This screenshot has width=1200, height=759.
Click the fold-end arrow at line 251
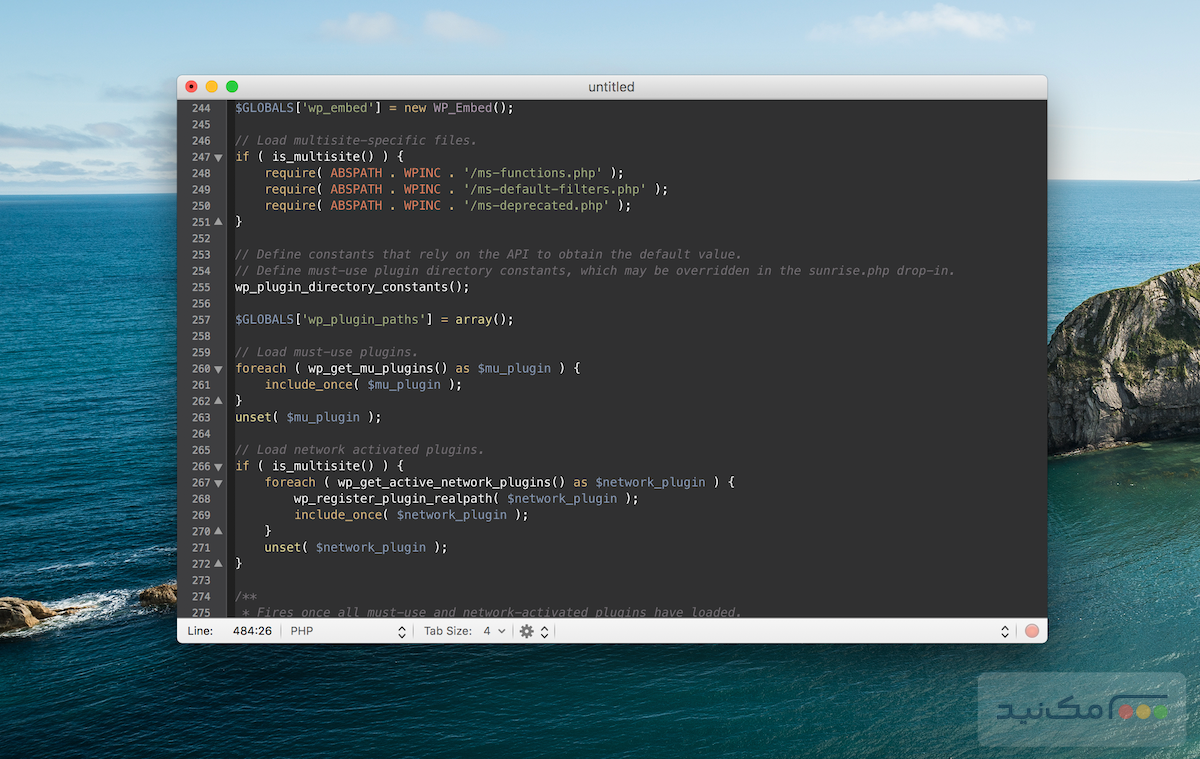217,221
